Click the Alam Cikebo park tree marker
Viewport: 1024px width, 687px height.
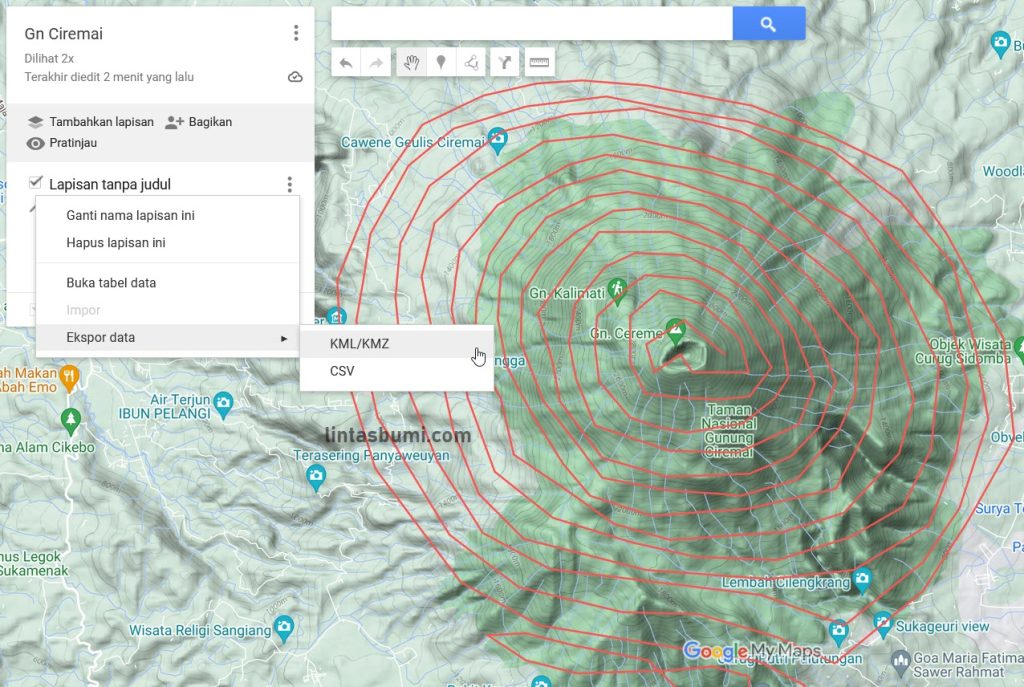[71, 420]
